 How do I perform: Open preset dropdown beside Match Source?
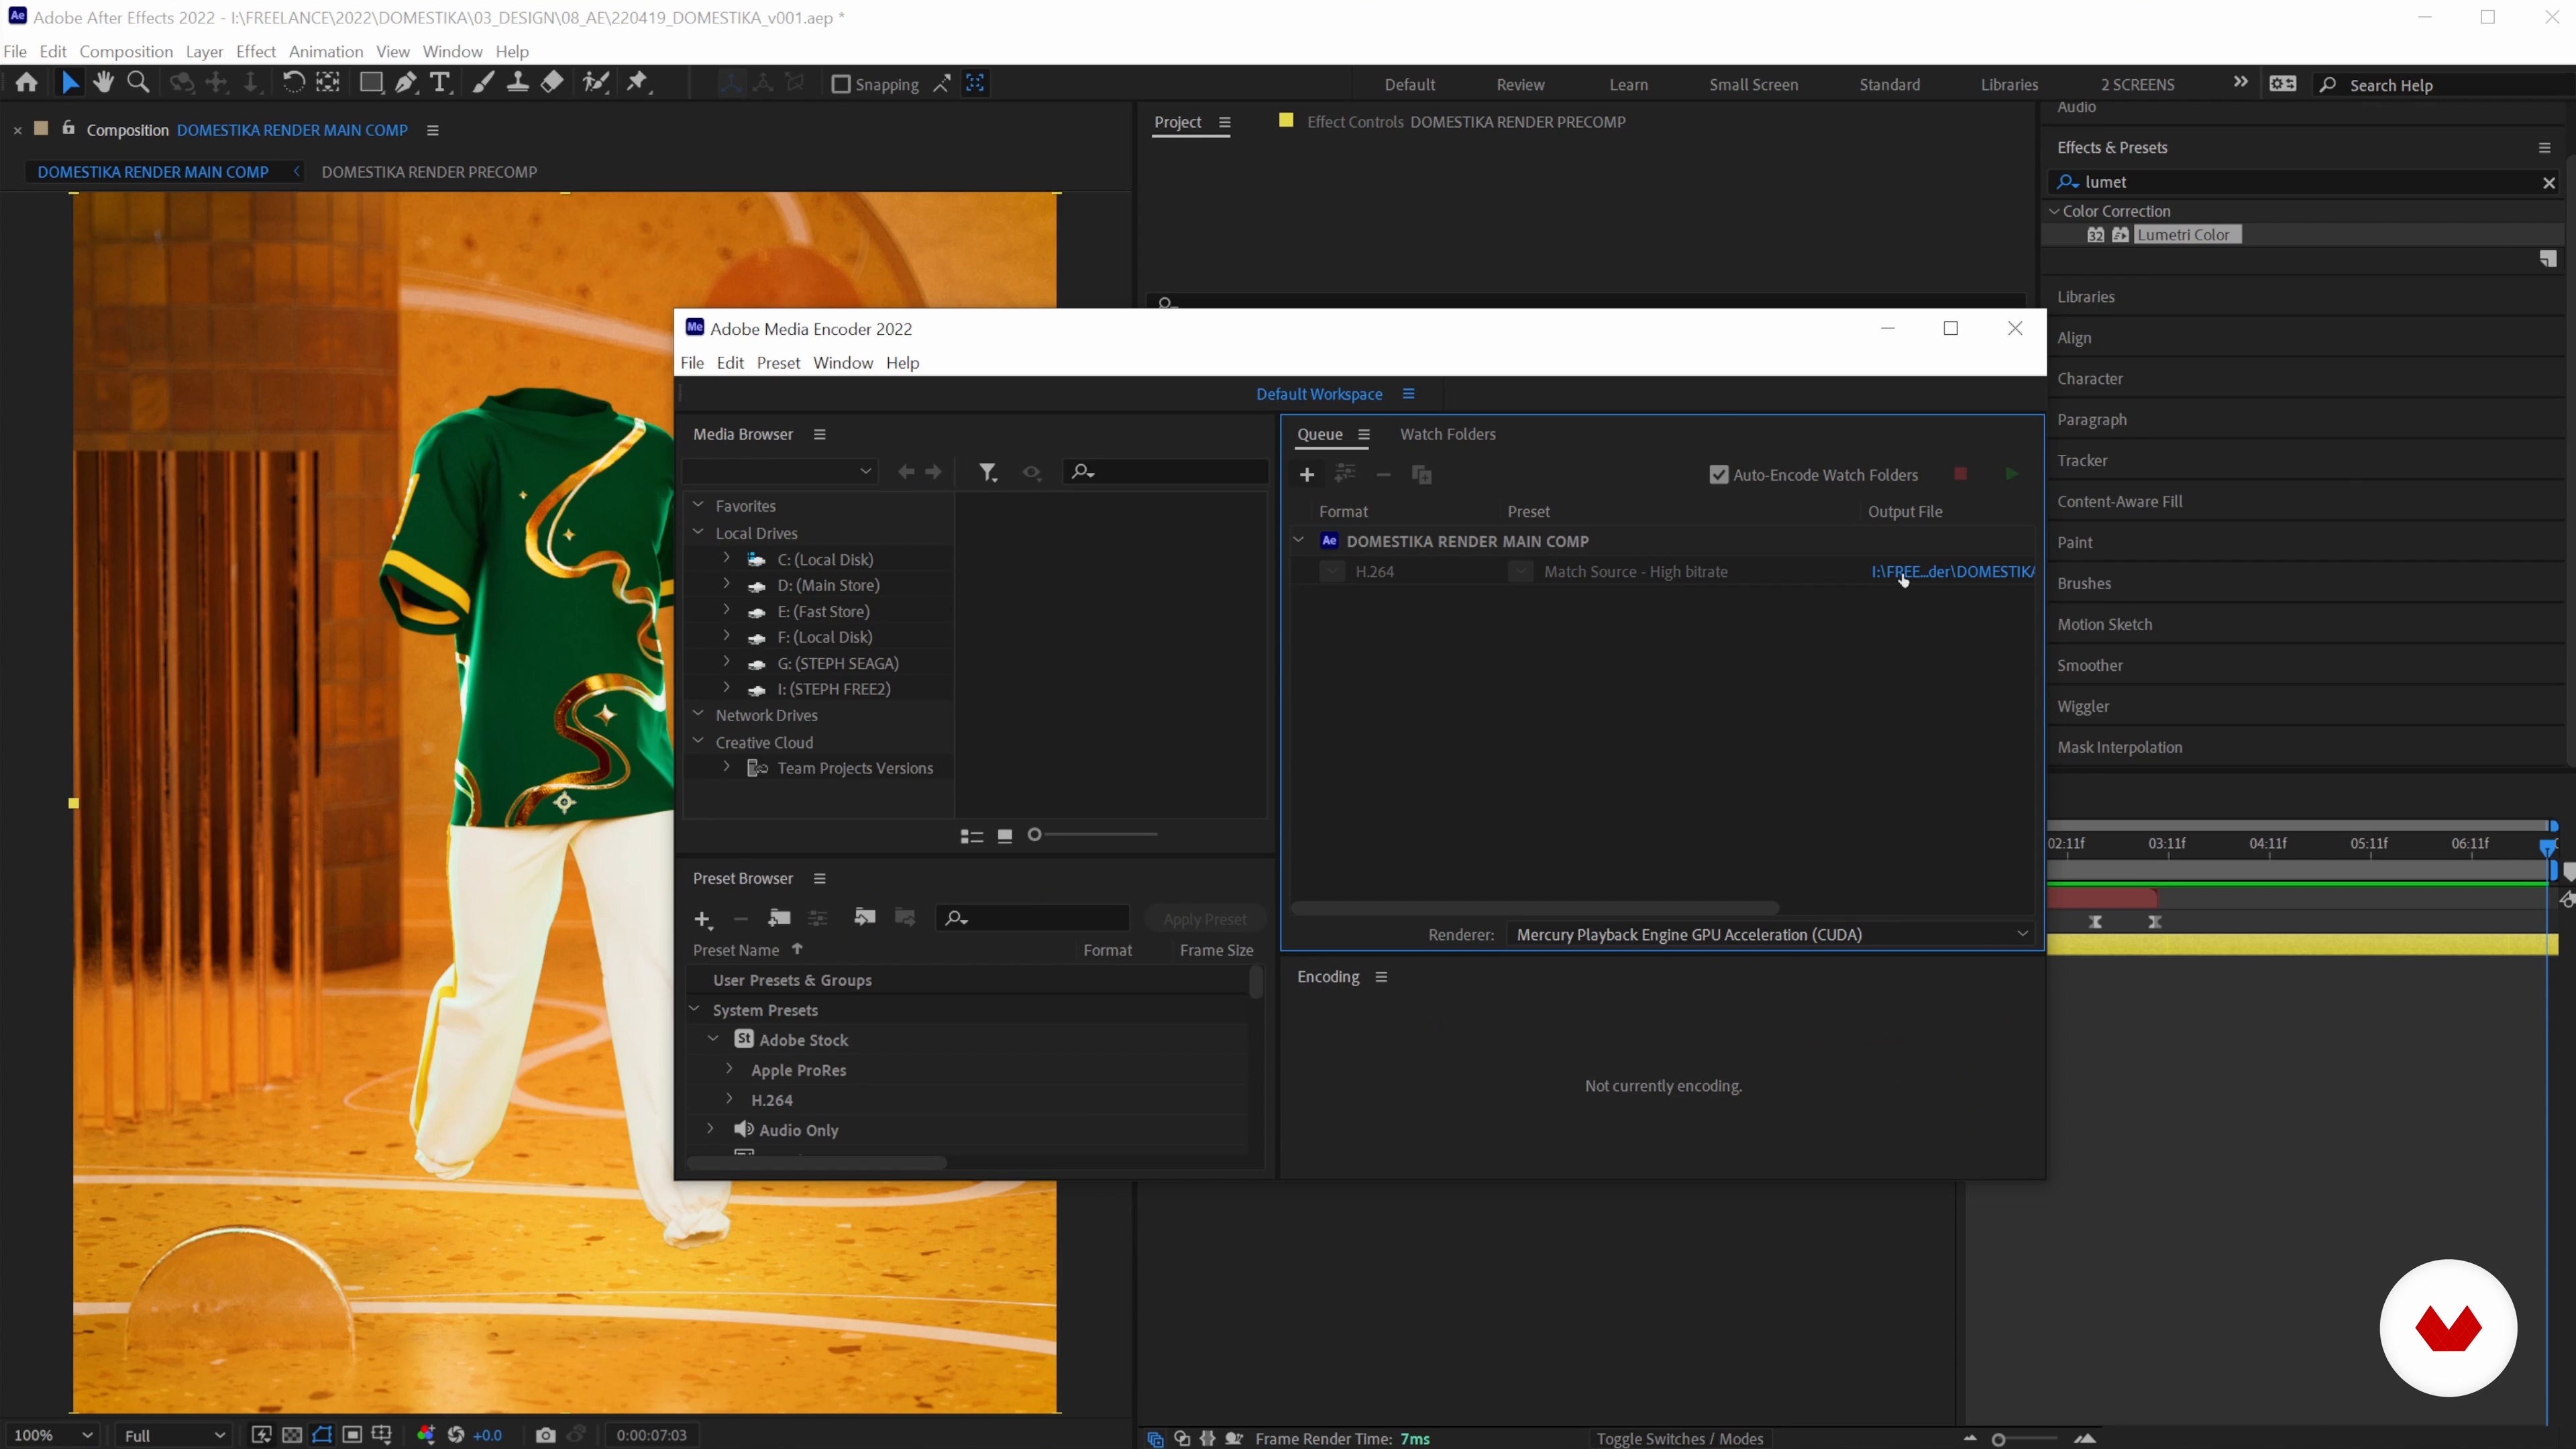click(x=1520, y=572)
